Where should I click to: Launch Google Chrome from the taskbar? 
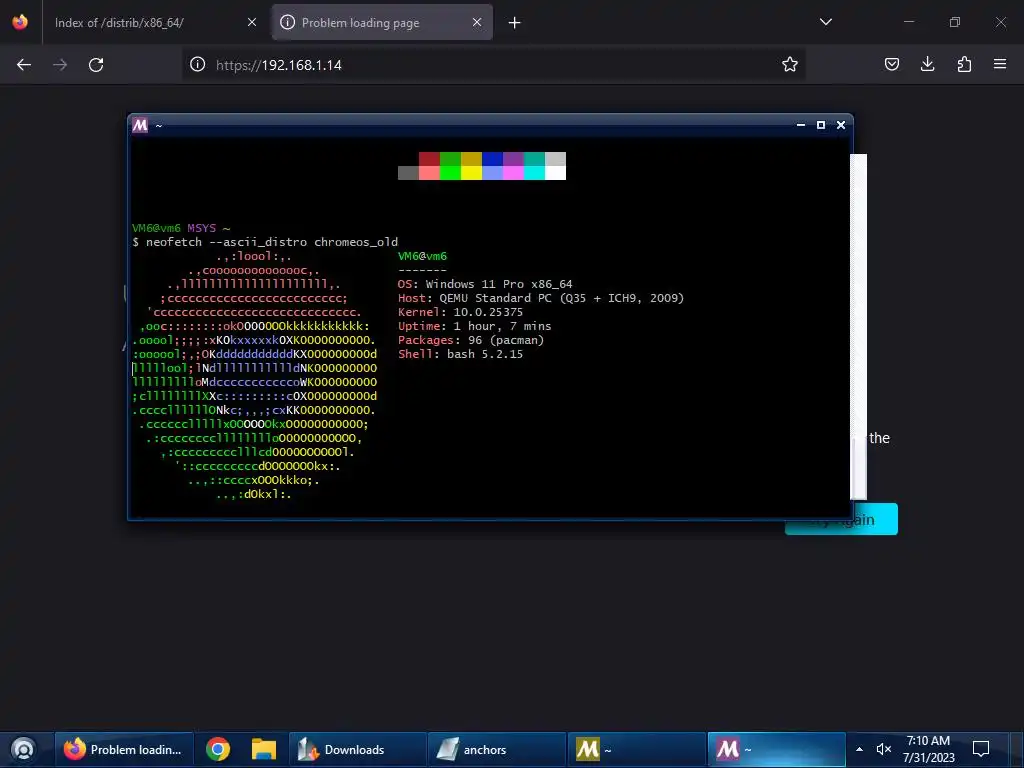click(218, 749)
